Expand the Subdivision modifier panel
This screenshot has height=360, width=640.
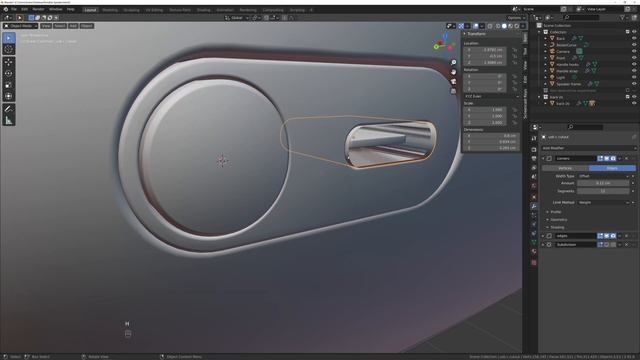coord(543,245)
